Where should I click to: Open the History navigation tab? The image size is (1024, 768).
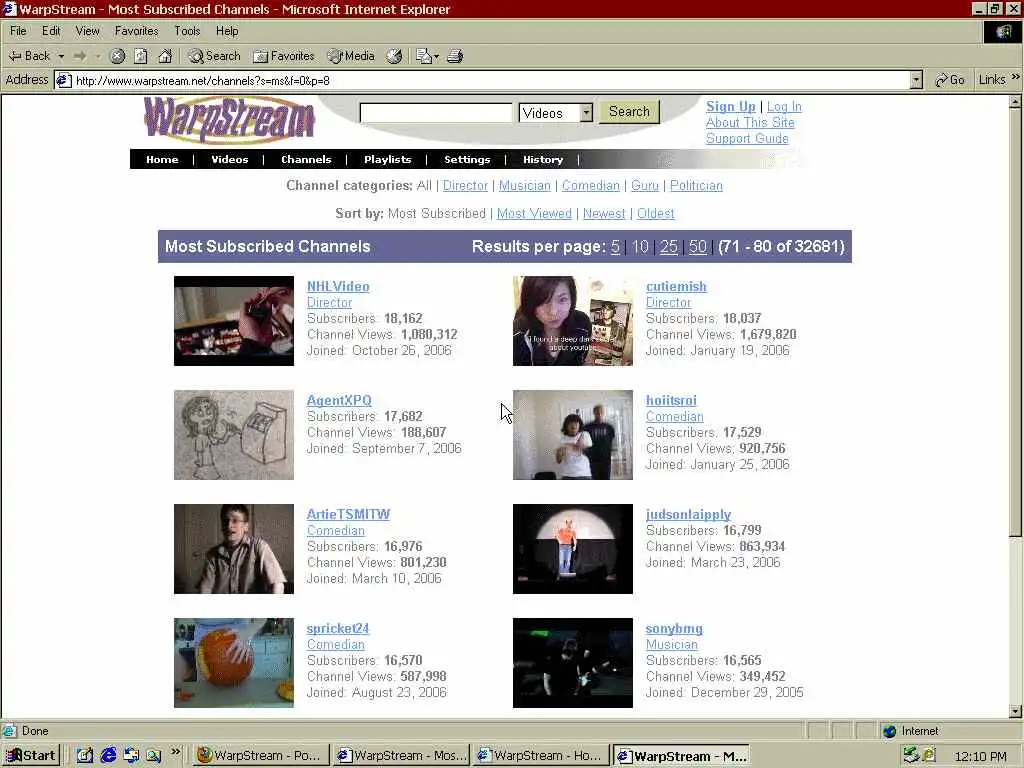tap(543, 159)
